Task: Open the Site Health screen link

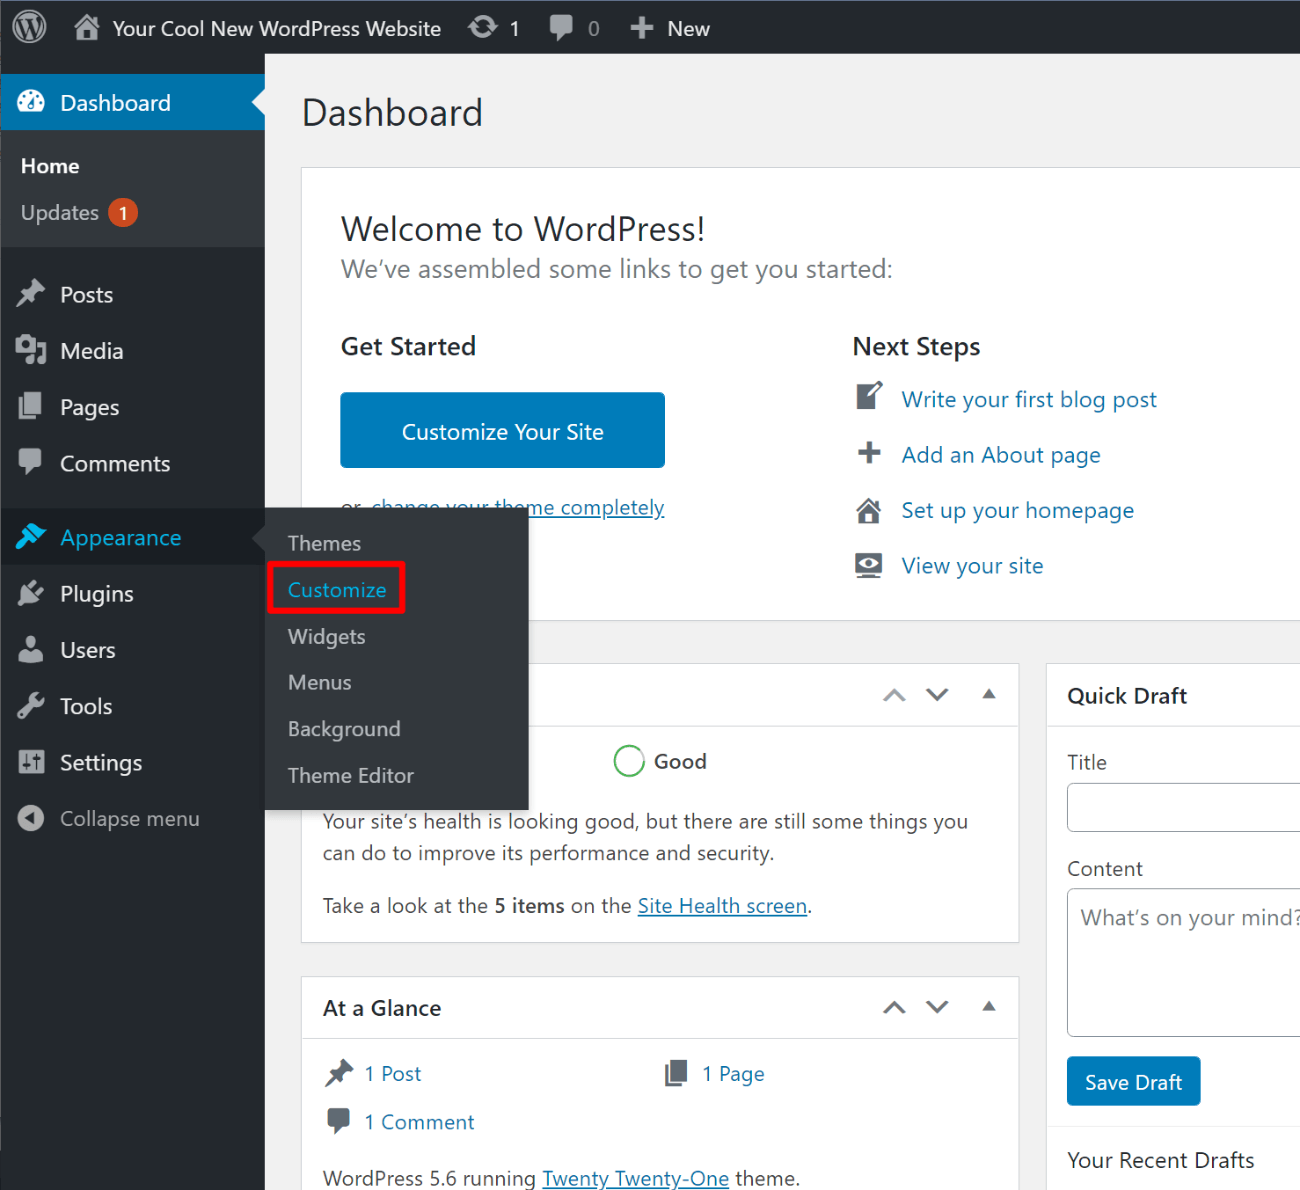Action: coord(722,906)
